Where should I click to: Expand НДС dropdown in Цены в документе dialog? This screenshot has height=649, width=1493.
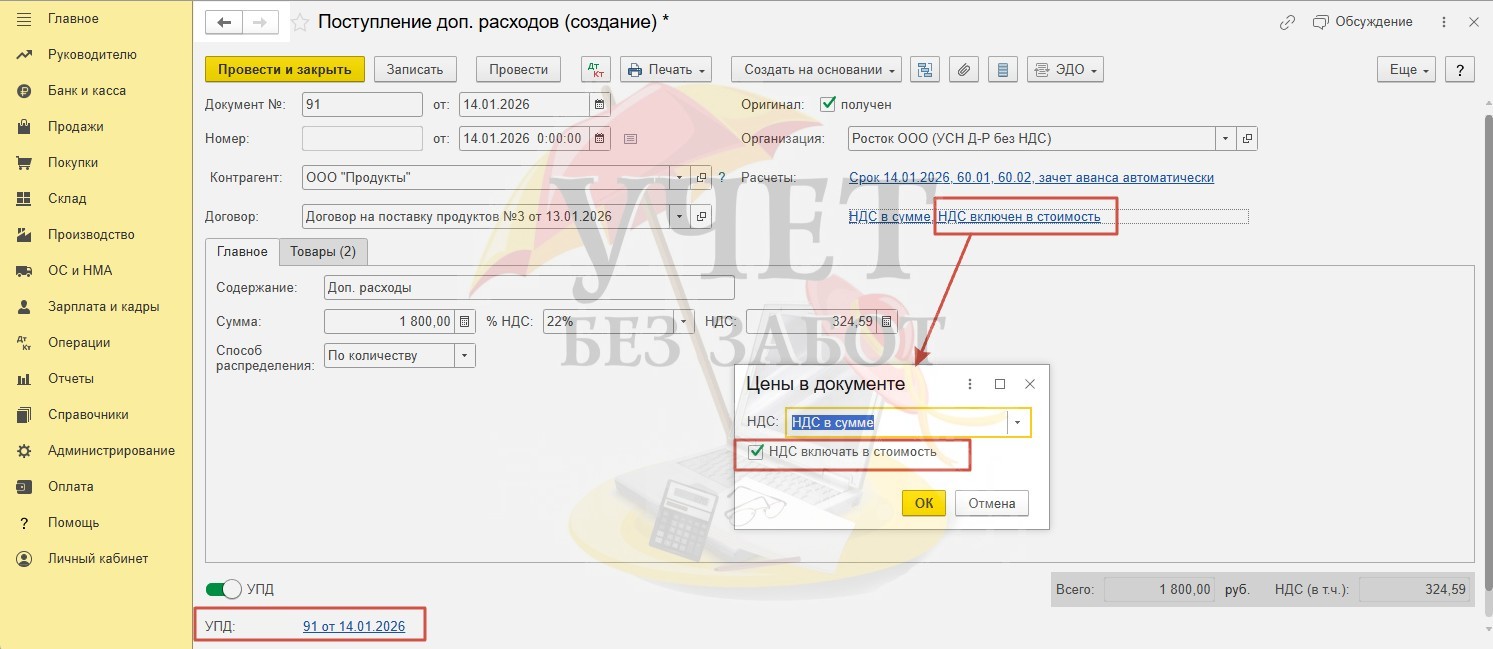(x=1018, y=423)
